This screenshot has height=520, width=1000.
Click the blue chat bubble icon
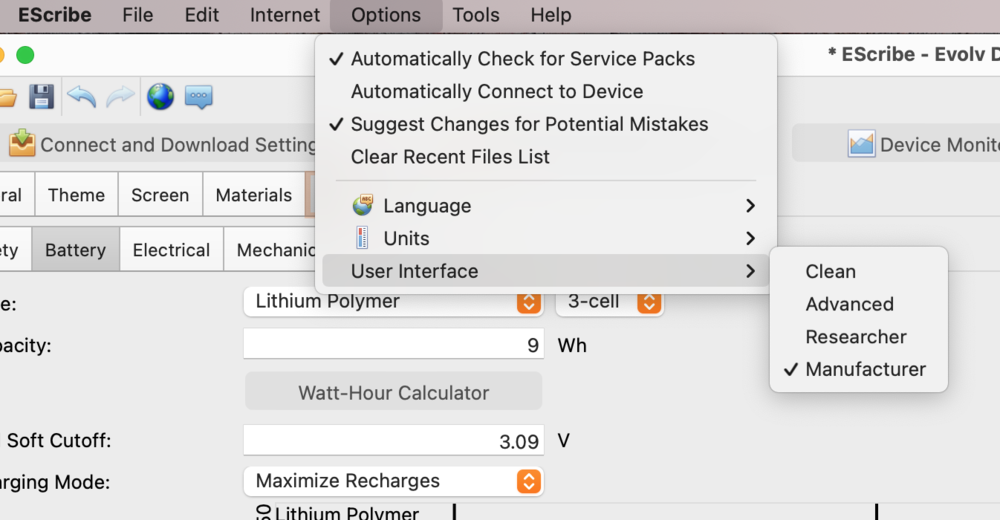click(x=198, y=97)
